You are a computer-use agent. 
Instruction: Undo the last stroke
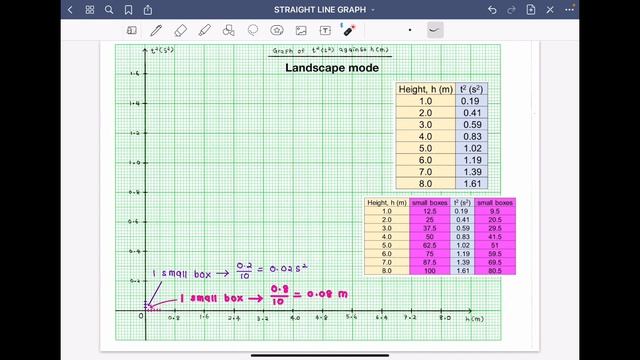click(492, 9)
